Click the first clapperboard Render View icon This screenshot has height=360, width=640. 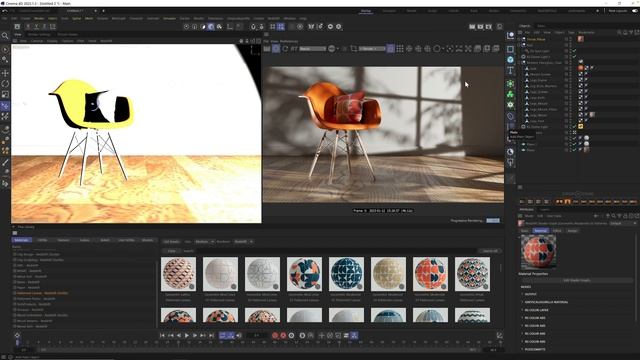[x=472, y=27]
